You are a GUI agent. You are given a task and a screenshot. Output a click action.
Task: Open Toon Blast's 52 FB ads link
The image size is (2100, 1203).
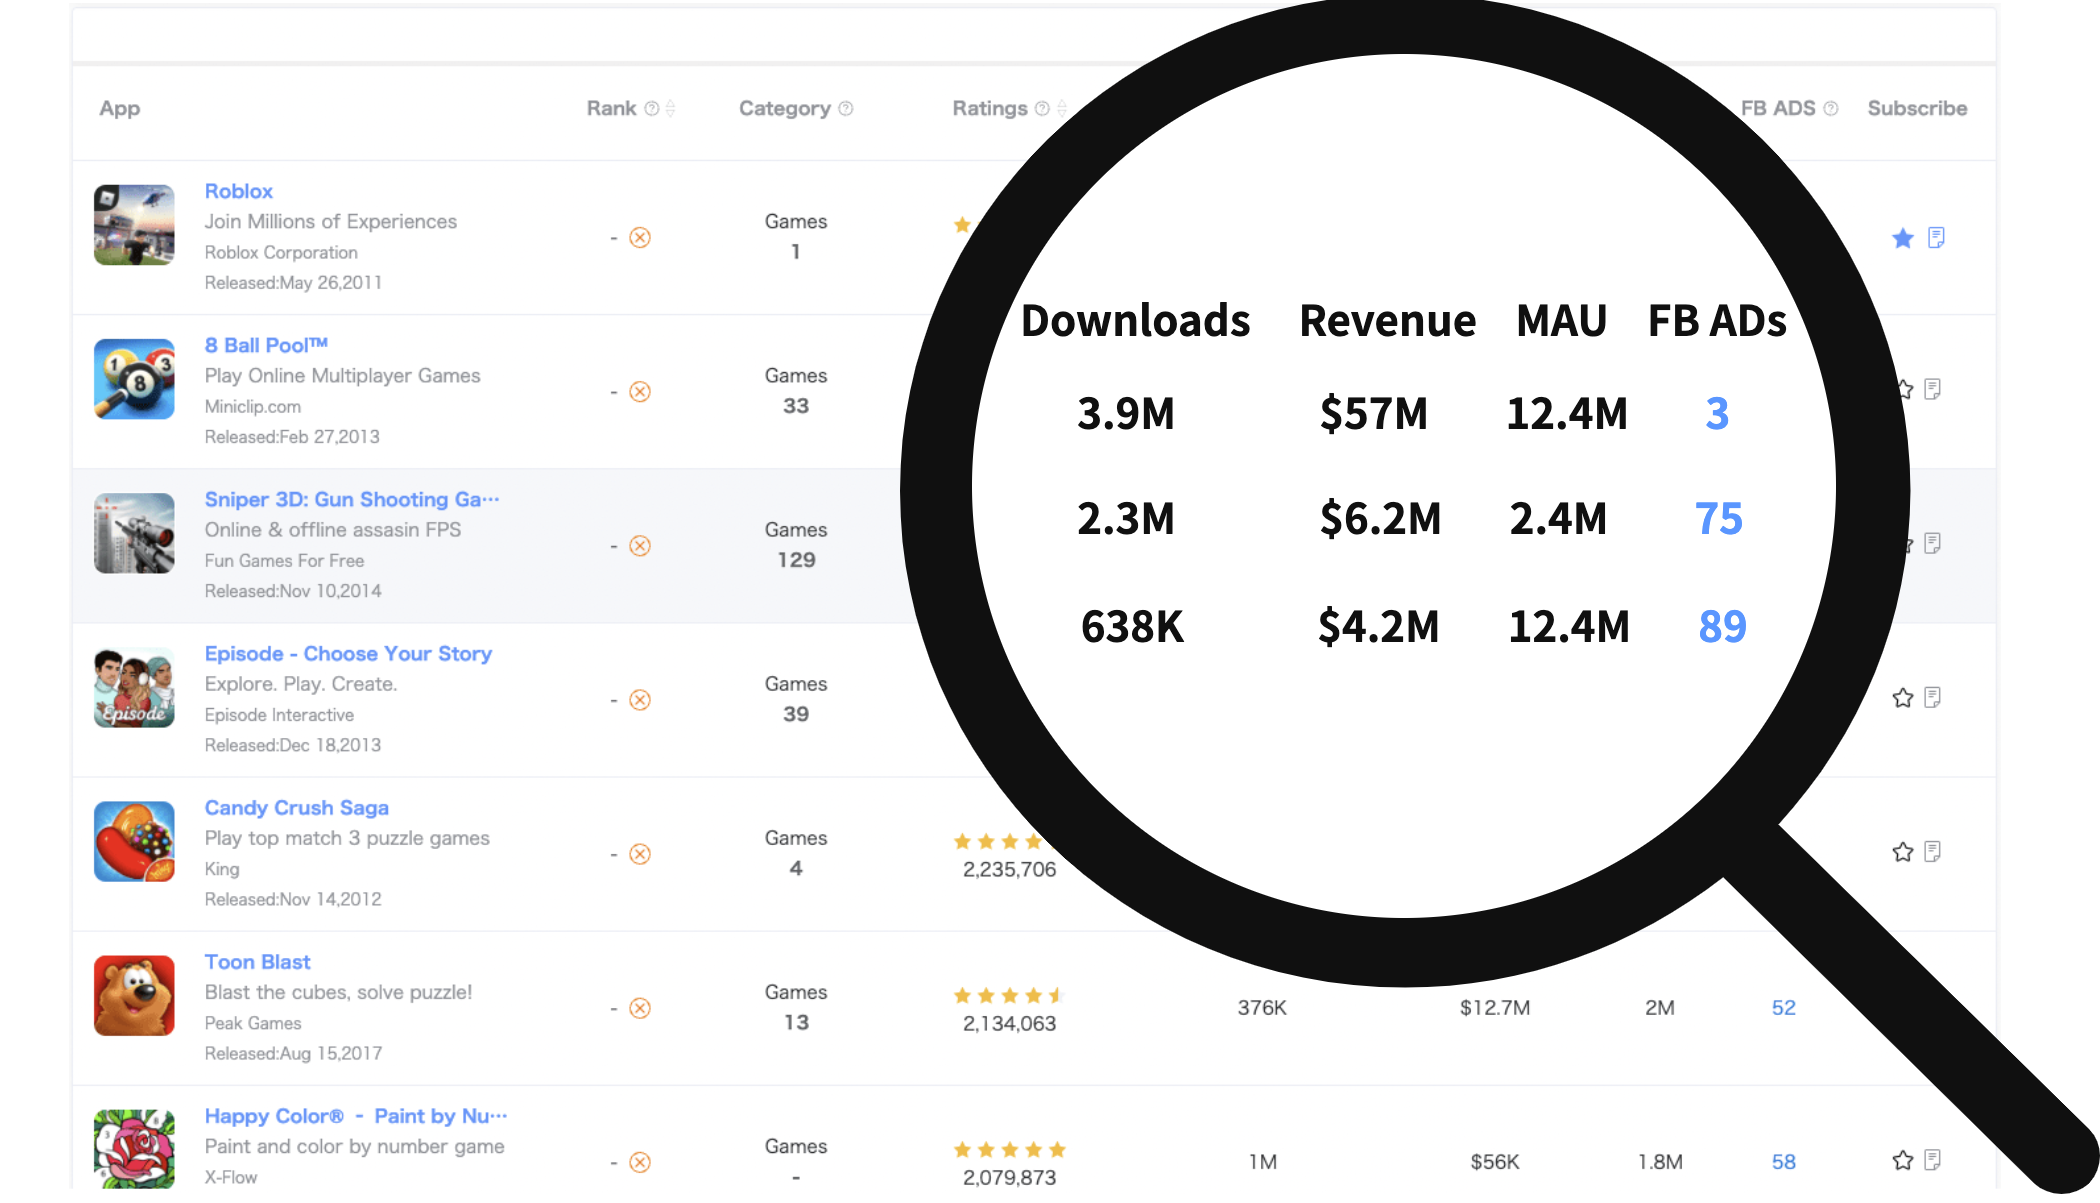(1783, 1007)
